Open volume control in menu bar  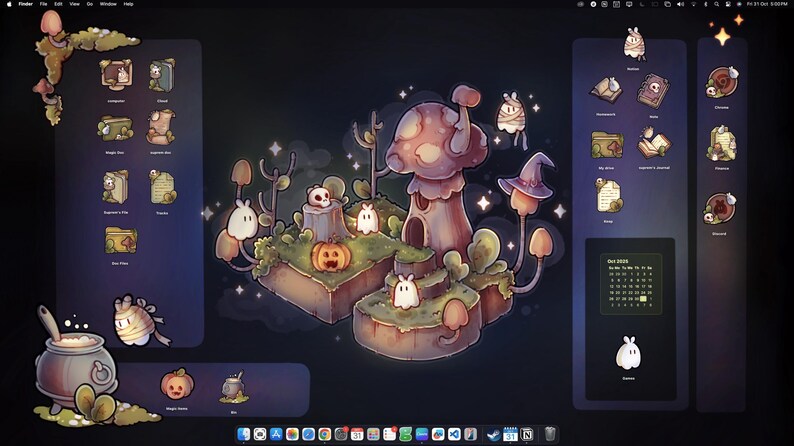coord(680,4)
